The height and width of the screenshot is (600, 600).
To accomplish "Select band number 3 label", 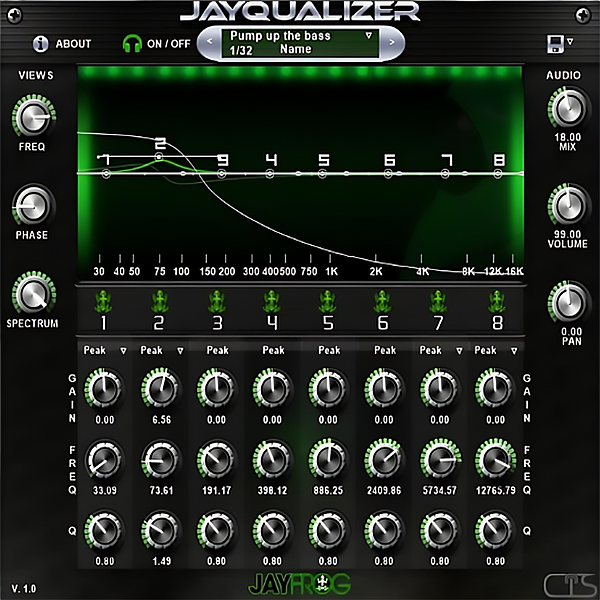I will (x=217, y=323).
